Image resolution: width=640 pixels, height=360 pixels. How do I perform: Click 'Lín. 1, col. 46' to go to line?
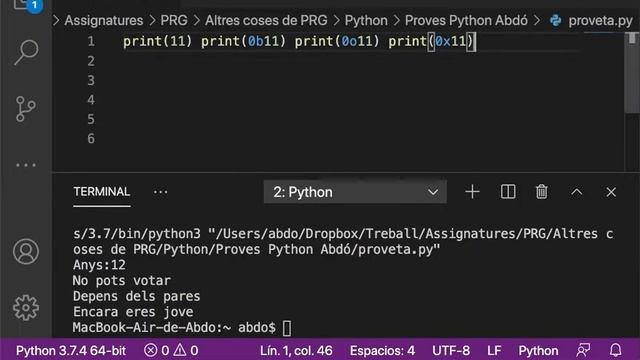(296, 350)
